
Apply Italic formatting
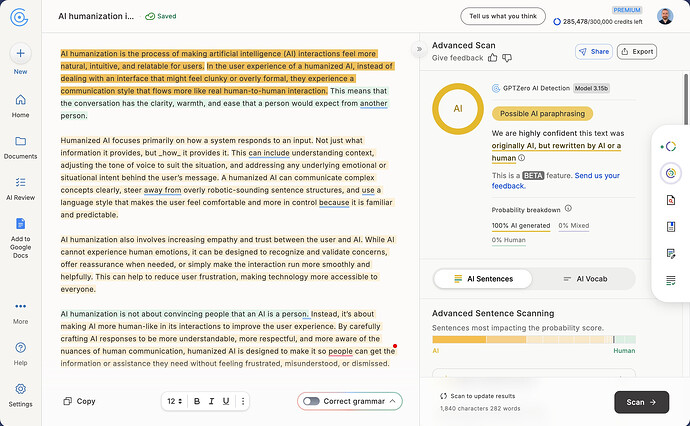coord(211,401)
